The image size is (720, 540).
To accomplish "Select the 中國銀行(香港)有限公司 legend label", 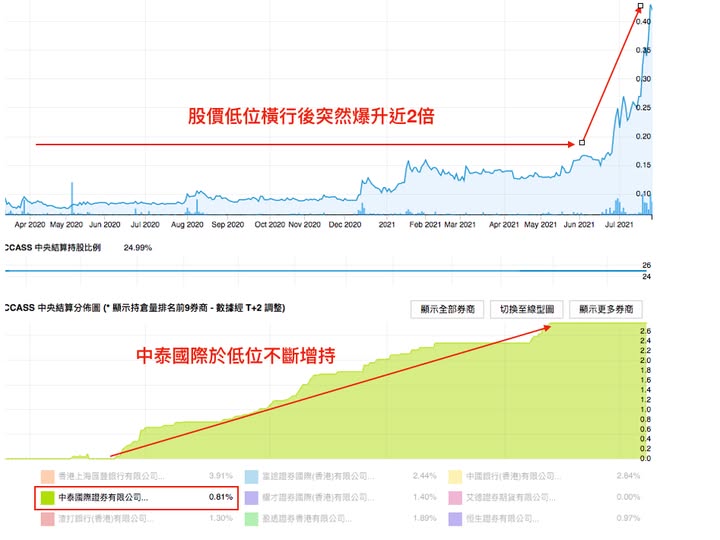I will point(514,476).
